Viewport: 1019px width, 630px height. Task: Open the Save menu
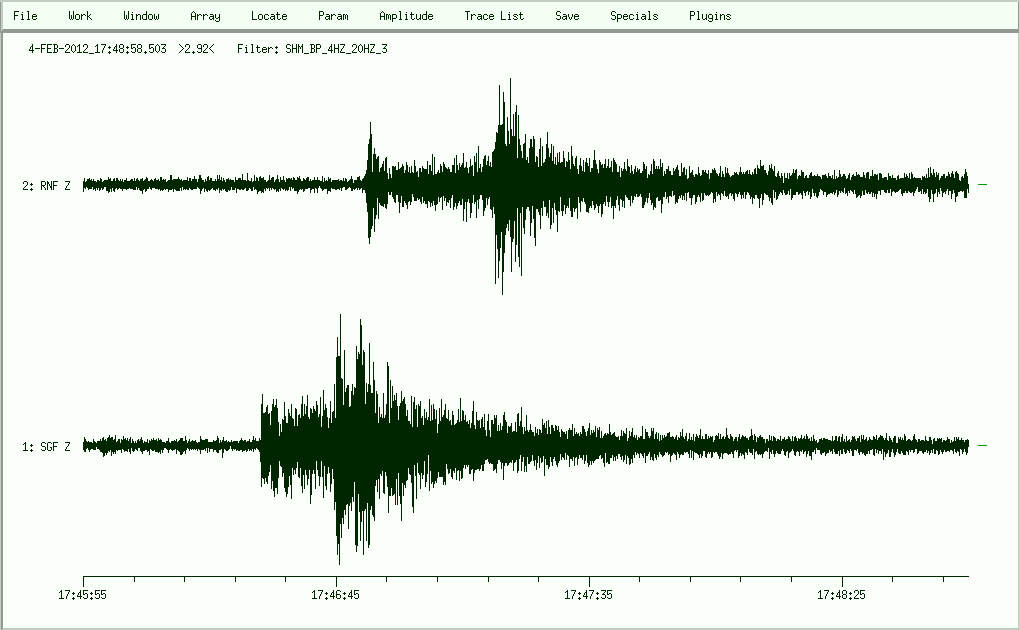tap(567, 16)
